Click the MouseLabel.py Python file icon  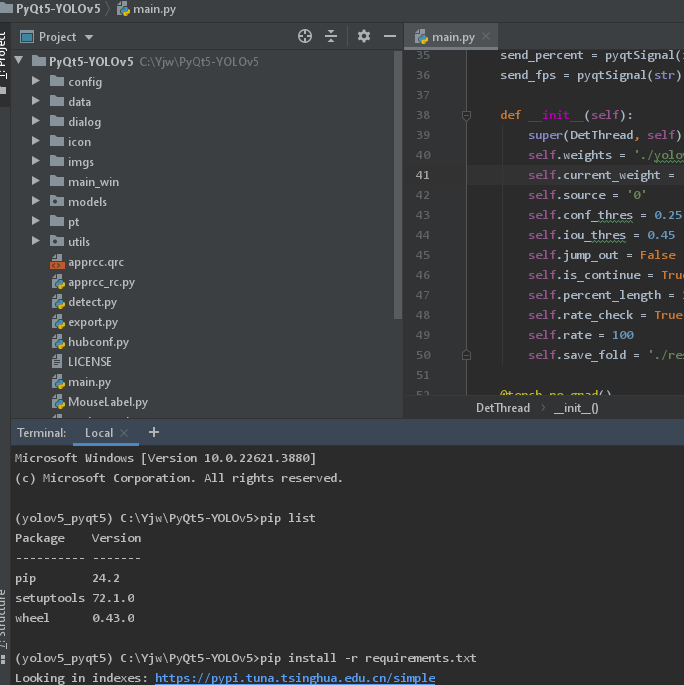(58, 401)
